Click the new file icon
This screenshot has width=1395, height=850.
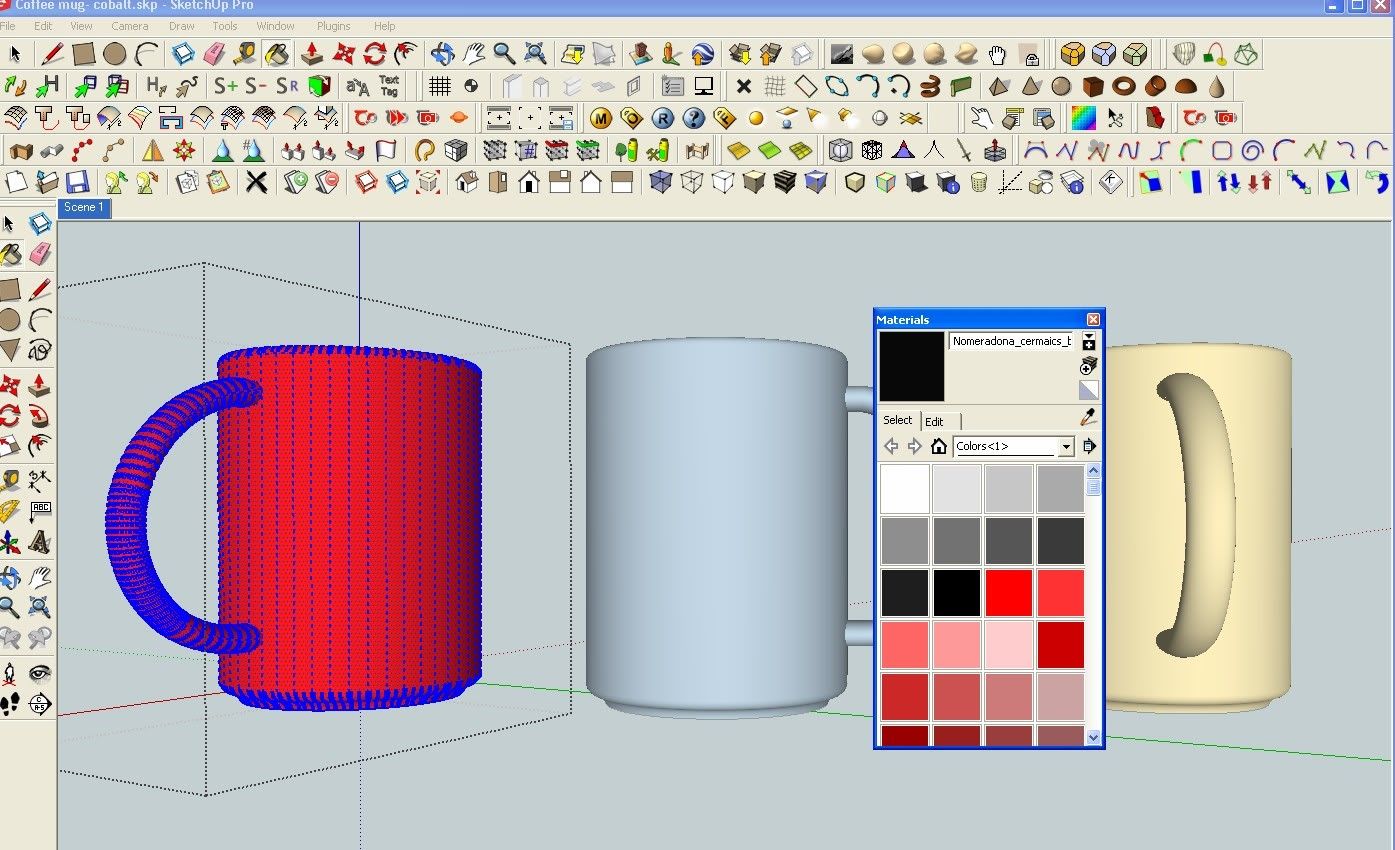coord(16,182)
